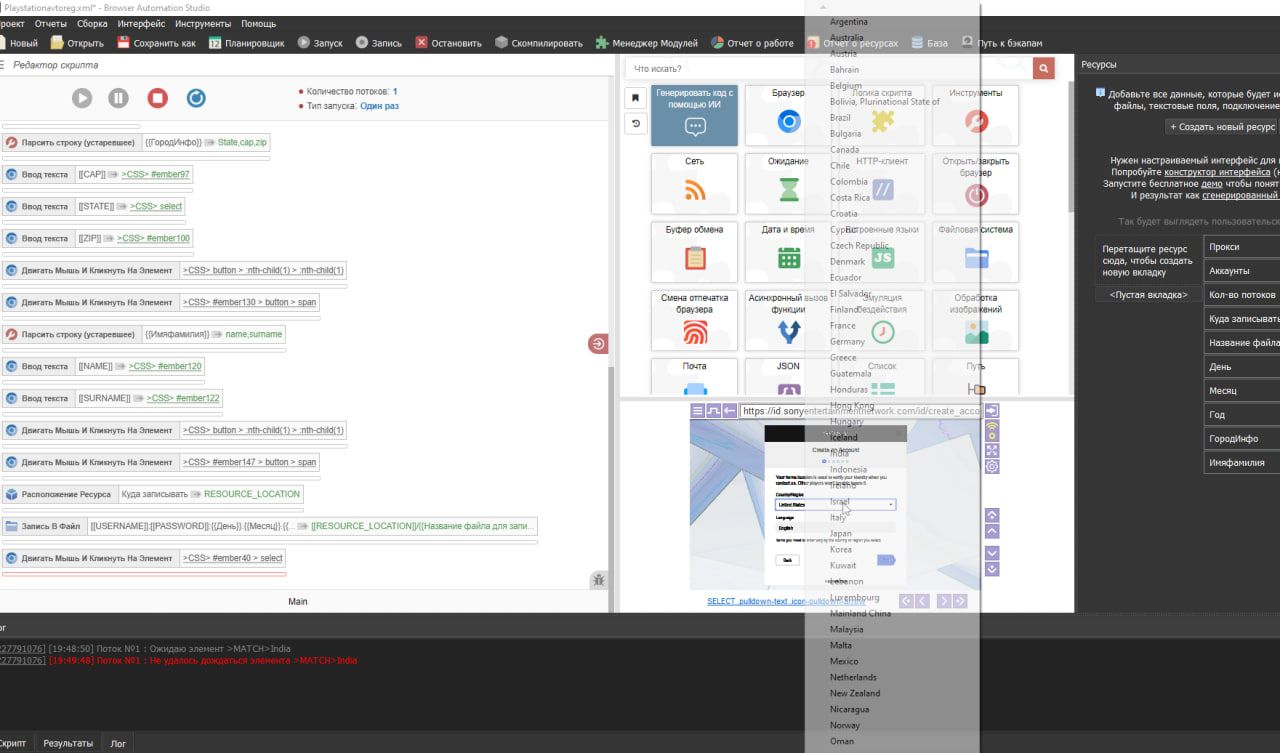
Task: Click the embedded browser settings gear icon
Action: coord(992,466)
